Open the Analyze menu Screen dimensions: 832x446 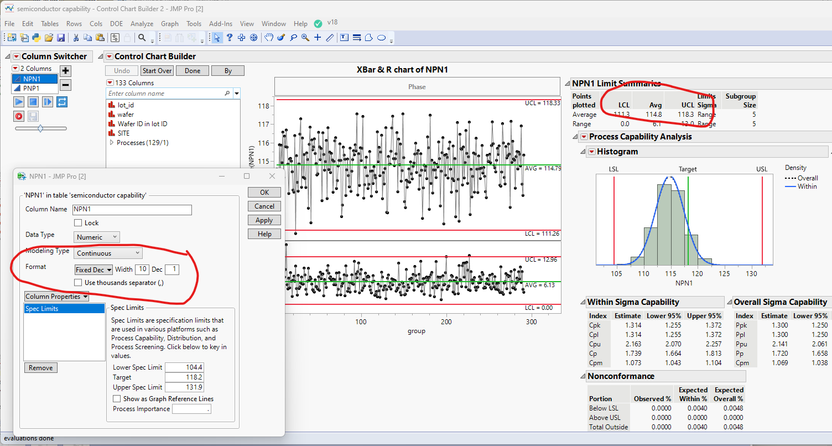(x=142, y=22)
